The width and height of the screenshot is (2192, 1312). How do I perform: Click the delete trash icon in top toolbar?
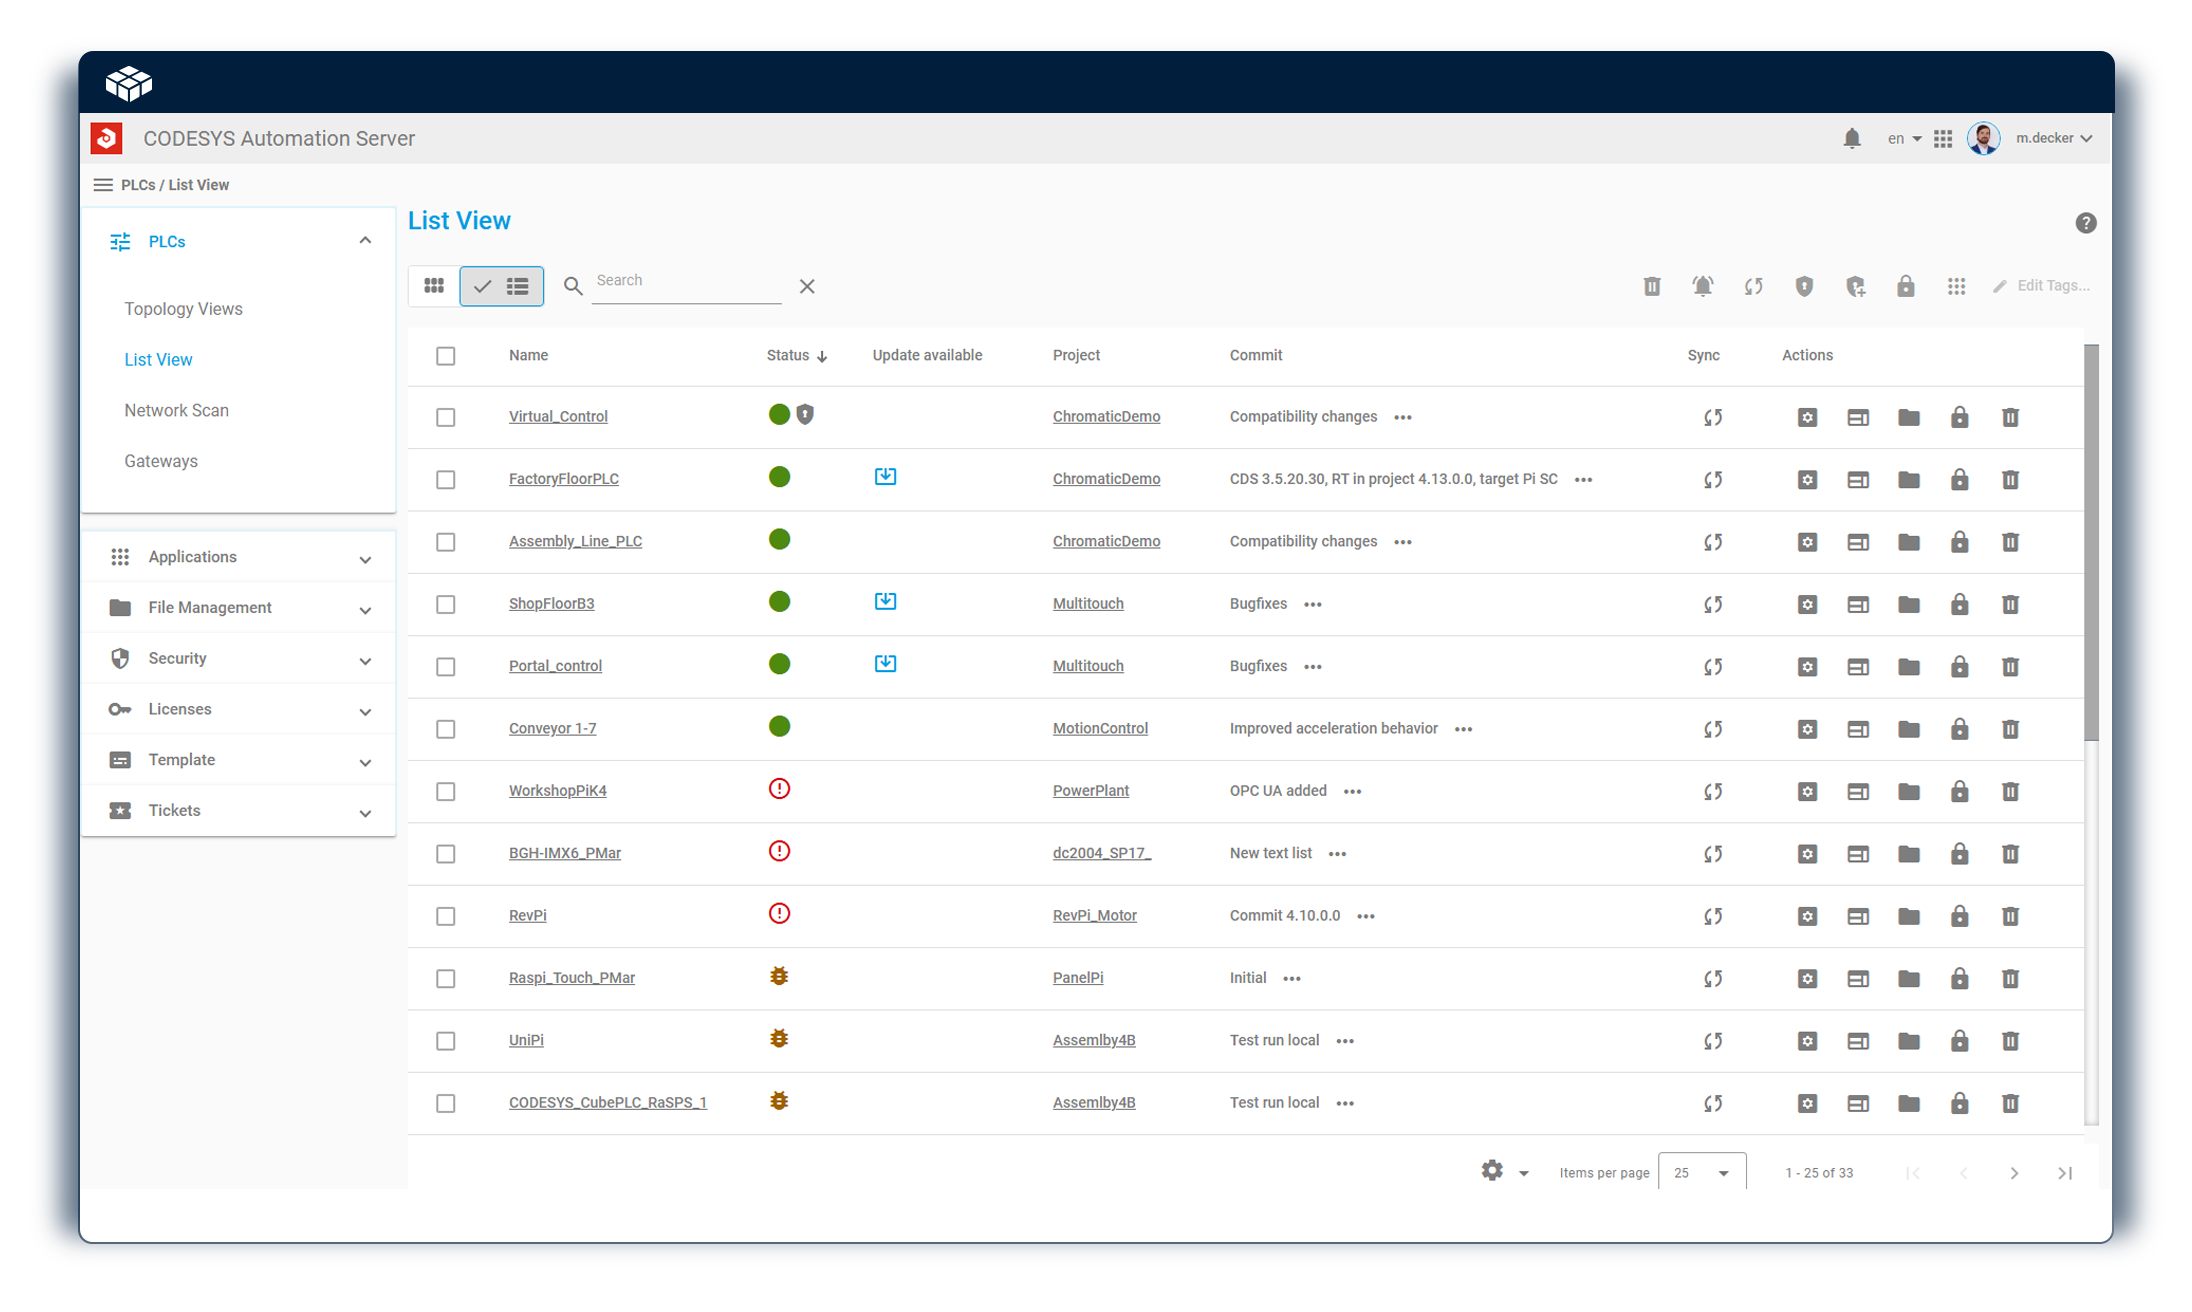click(x=1652, y=287)
